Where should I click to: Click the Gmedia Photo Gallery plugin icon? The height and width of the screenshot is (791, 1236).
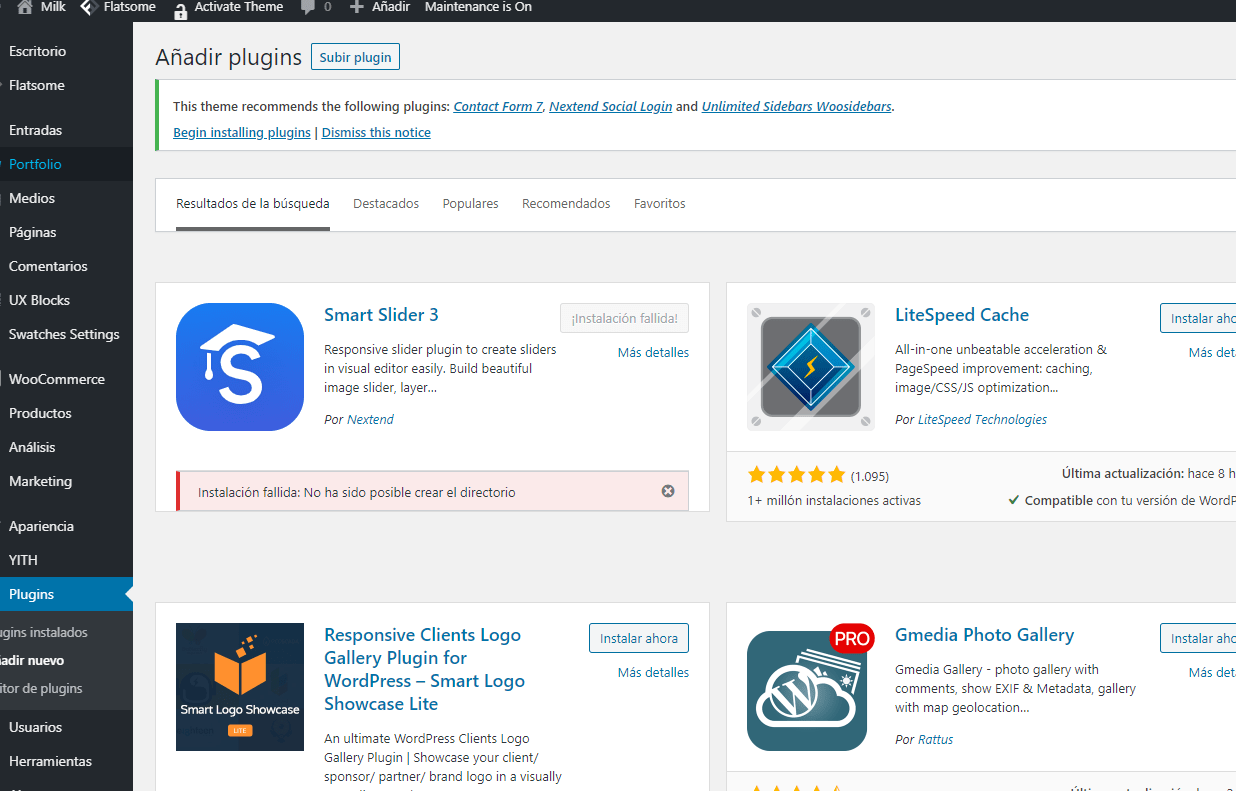click(x=811, y=687)
